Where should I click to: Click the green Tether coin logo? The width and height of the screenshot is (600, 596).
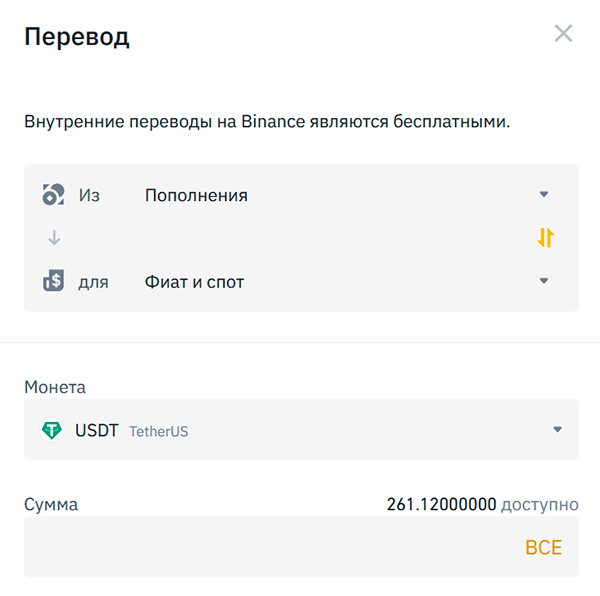(51, 431)
